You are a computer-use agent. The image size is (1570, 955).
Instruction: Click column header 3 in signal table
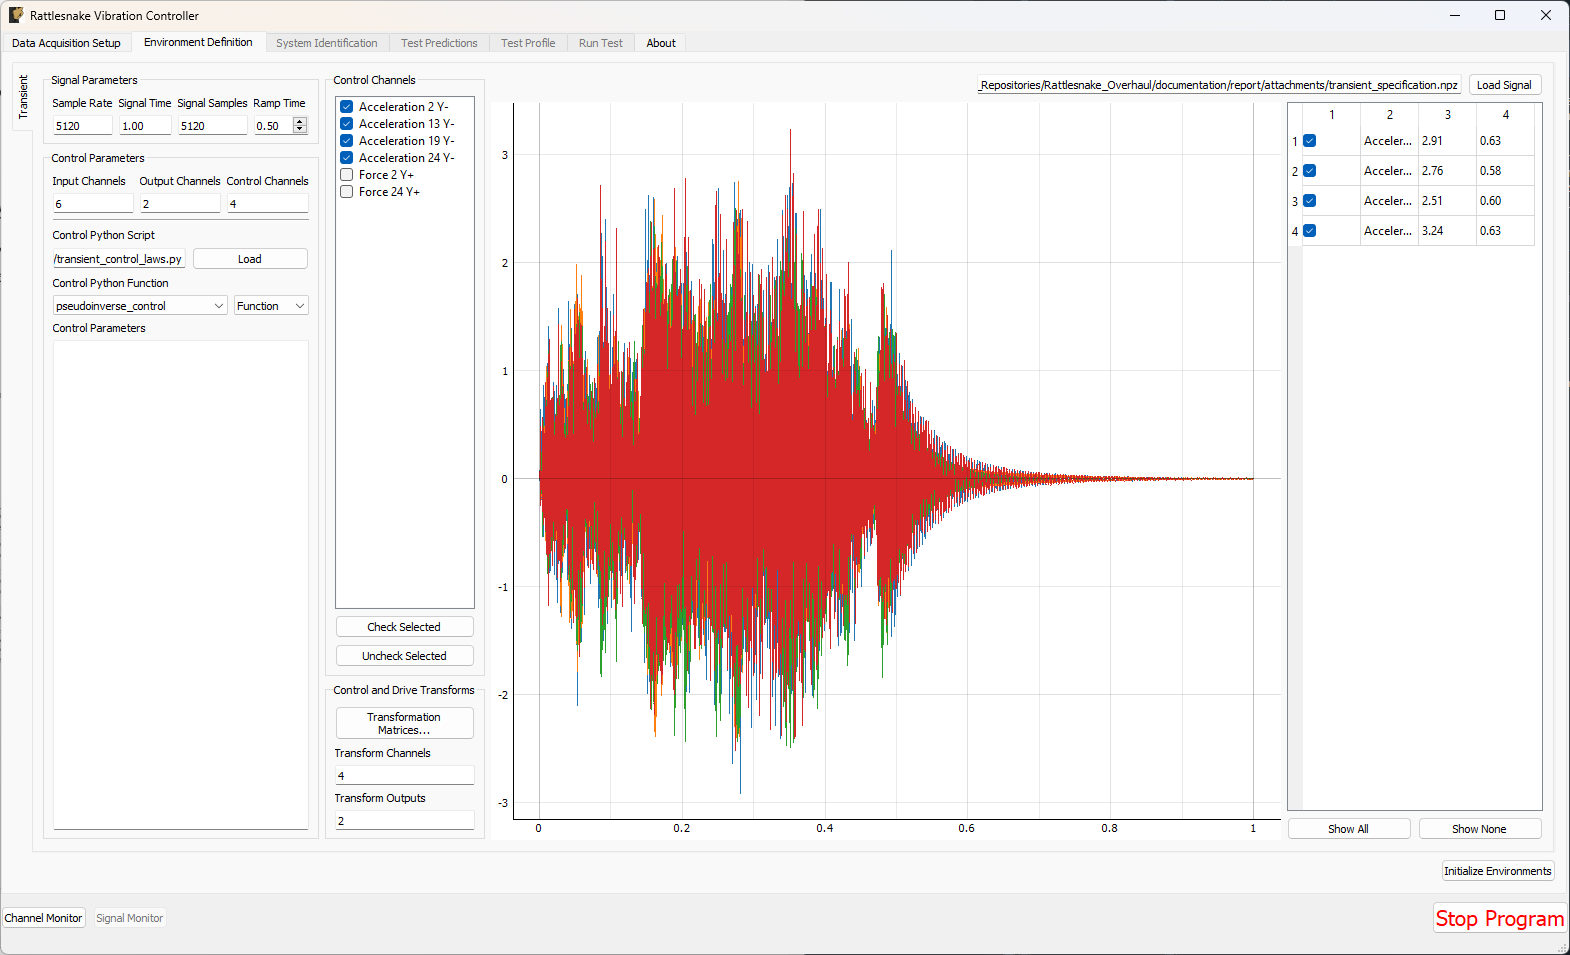click(x=1447, y=115)
